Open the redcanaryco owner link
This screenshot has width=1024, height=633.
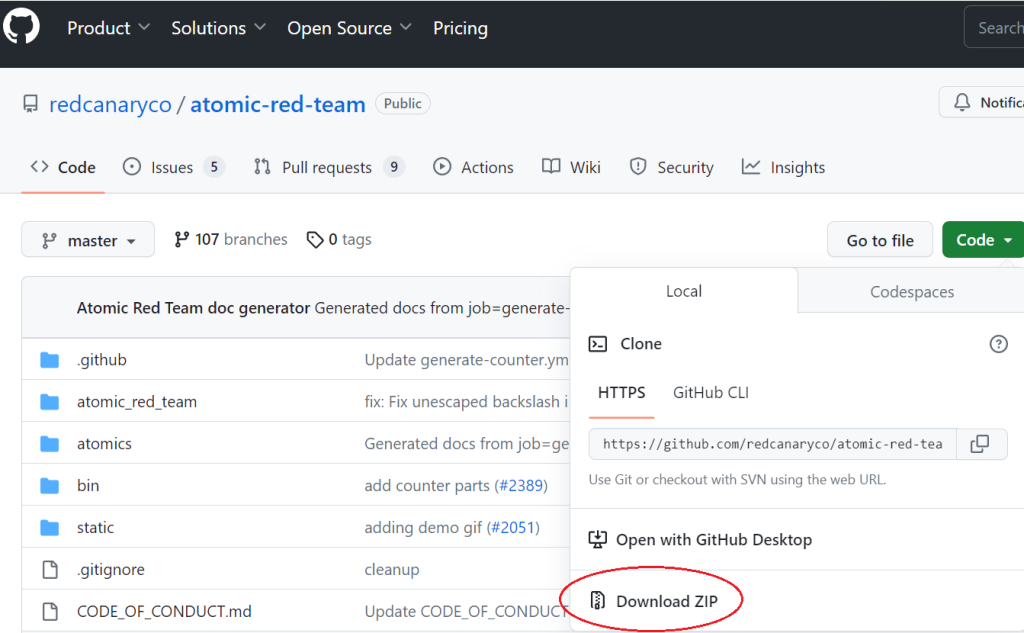click(110, 104)
